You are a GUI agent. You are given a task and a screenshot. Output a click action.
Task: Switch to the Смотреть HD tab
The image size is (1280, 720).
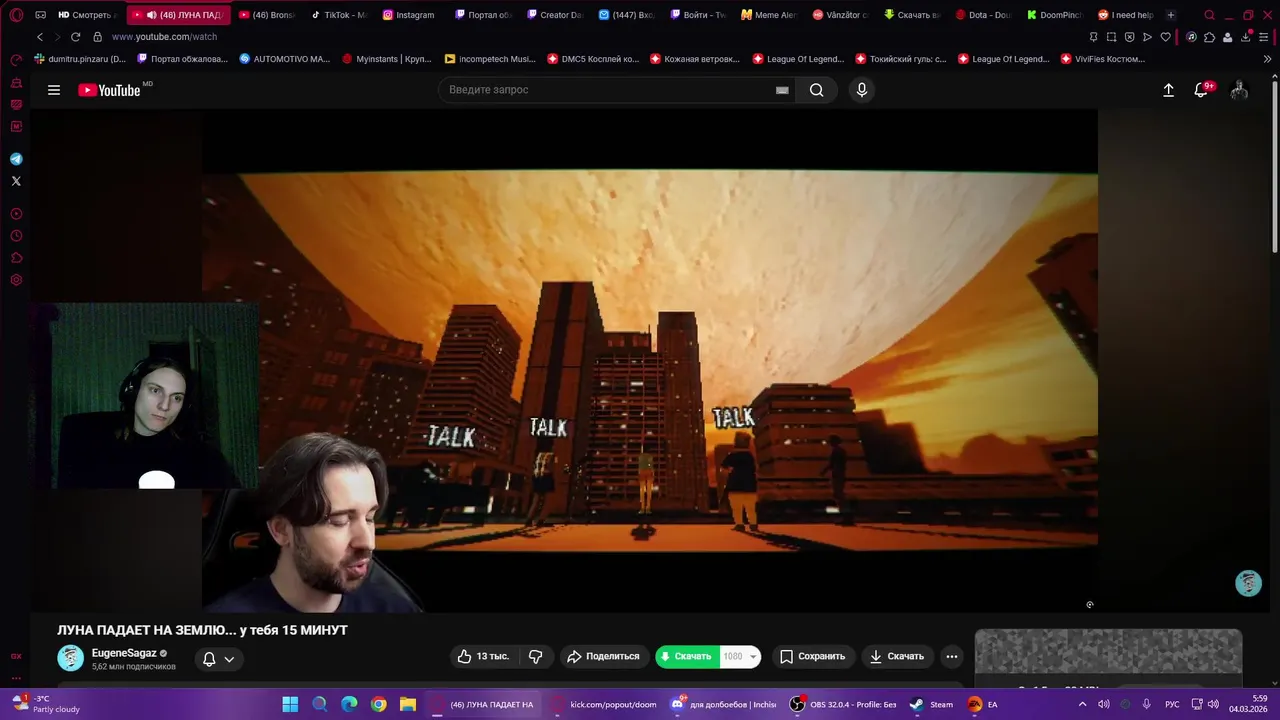pos(88,15)
